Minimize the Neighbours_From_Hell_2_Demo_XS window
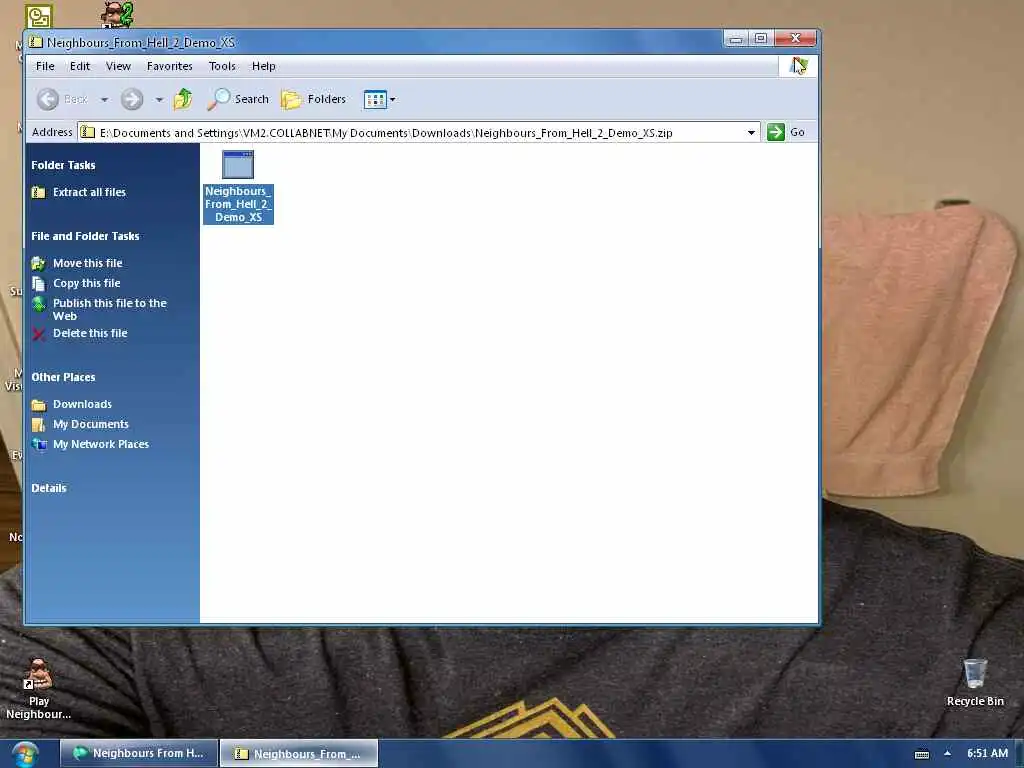The width and height of the screenshot is (1024, 768). coord(736,39)
